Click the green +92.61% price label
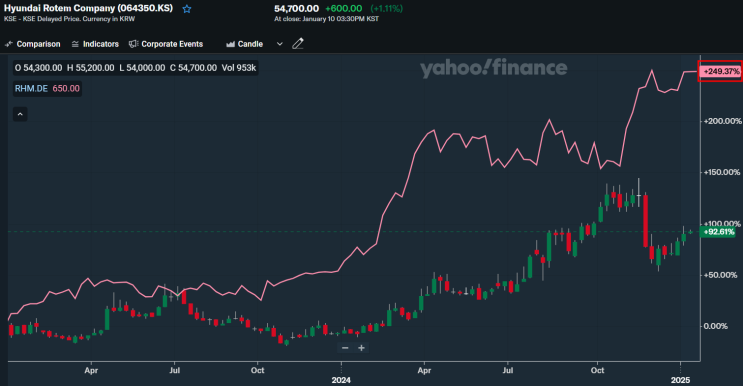 (x=718, y=232)
